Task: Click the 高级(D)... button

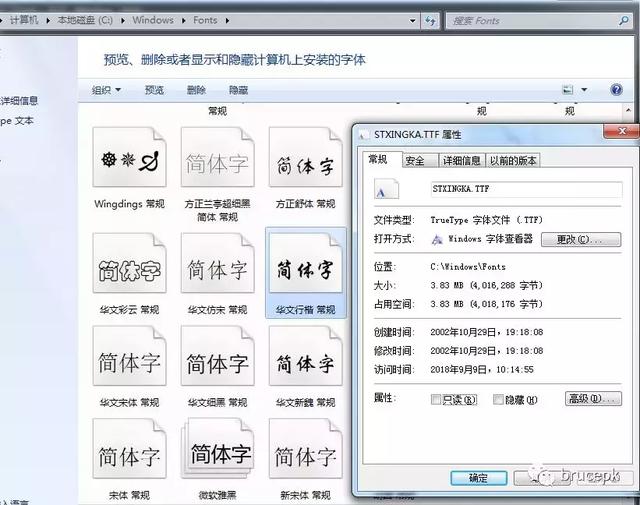Action: [593, 398]
